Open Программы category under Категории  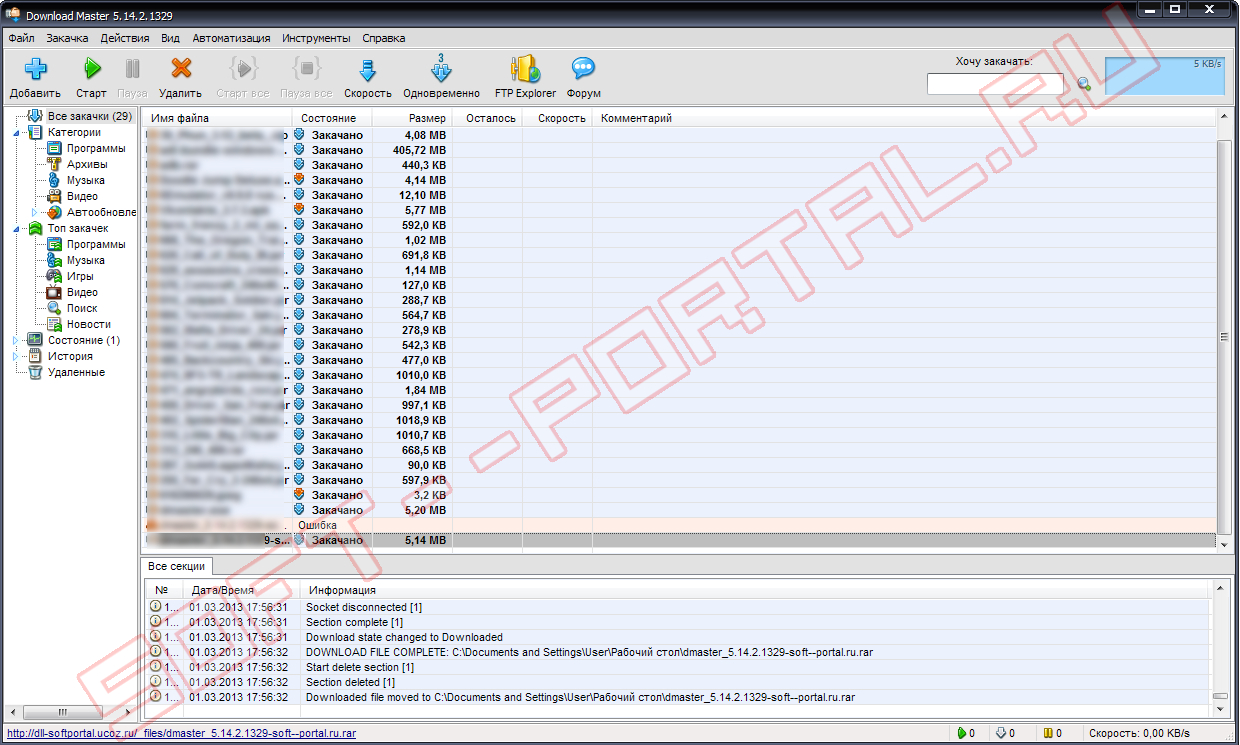coord(96,148)
